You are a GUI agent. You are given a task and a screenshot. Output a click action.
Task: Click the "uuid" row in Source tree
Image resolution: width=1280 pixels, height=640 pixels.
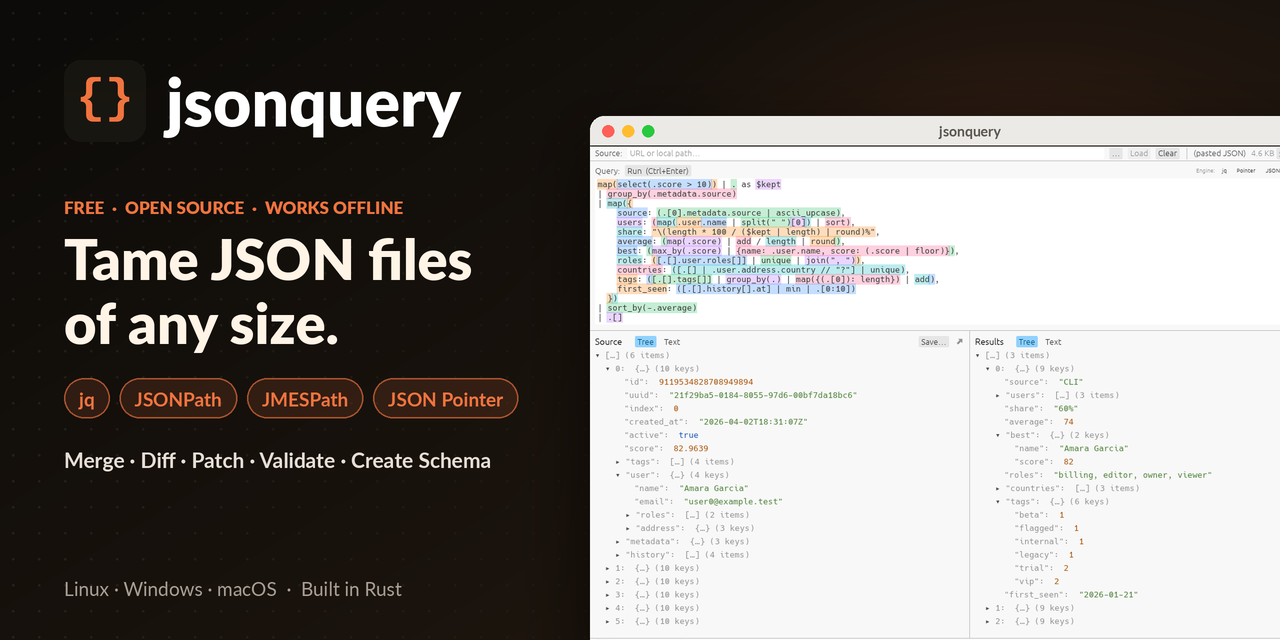coord(740,395)
